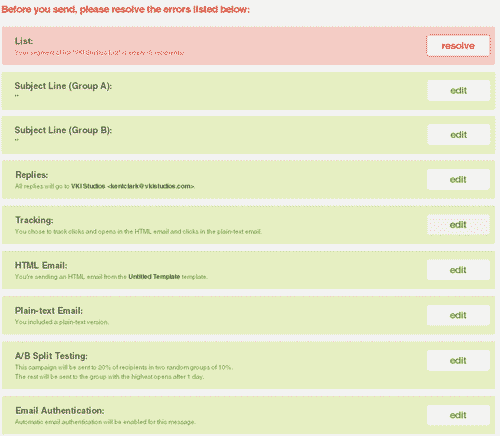Click the Plain-text Email row heading
This screenshot has width=500, height=436.
pyautogui.click(x=49, y=311)
